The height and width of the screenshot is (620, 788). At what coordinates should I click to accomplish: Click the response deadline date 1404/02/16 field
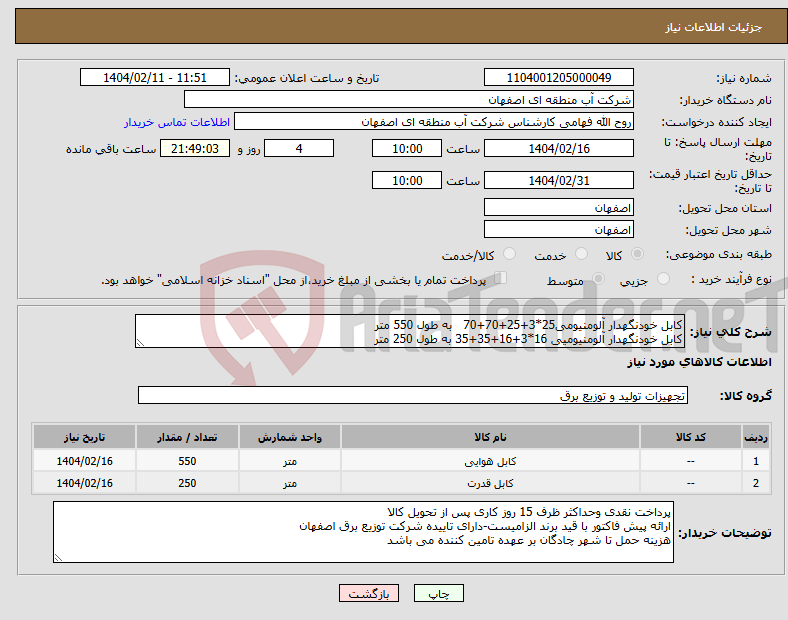coord(559,148)
